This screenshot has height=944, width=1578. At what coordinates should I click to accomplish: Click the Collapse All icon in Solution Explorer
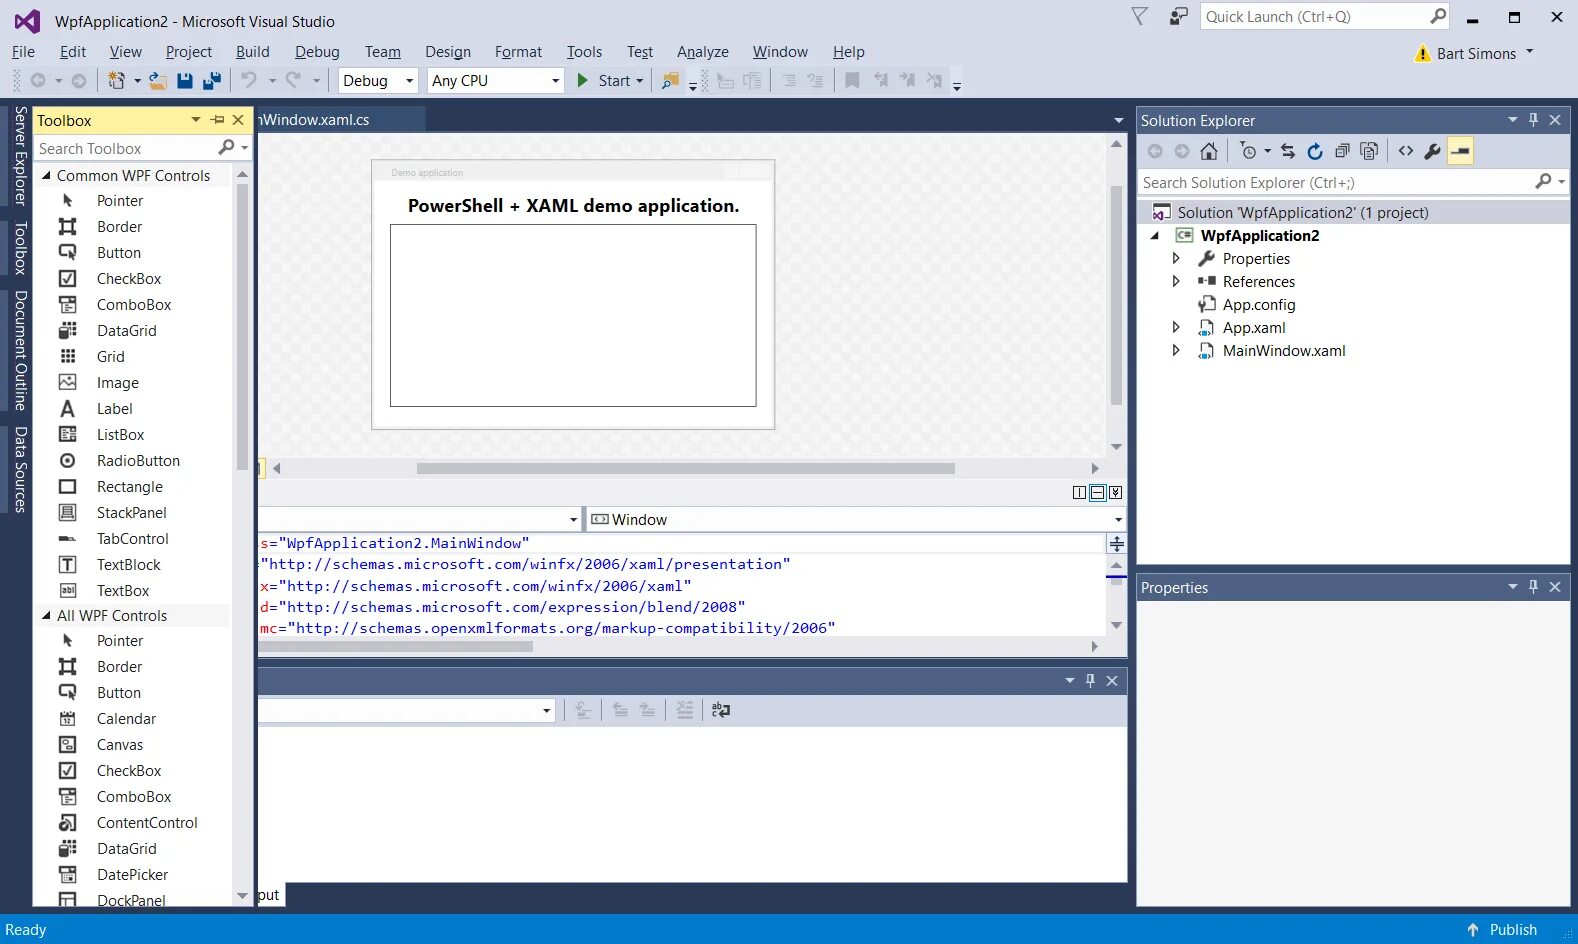(1342, 151)
